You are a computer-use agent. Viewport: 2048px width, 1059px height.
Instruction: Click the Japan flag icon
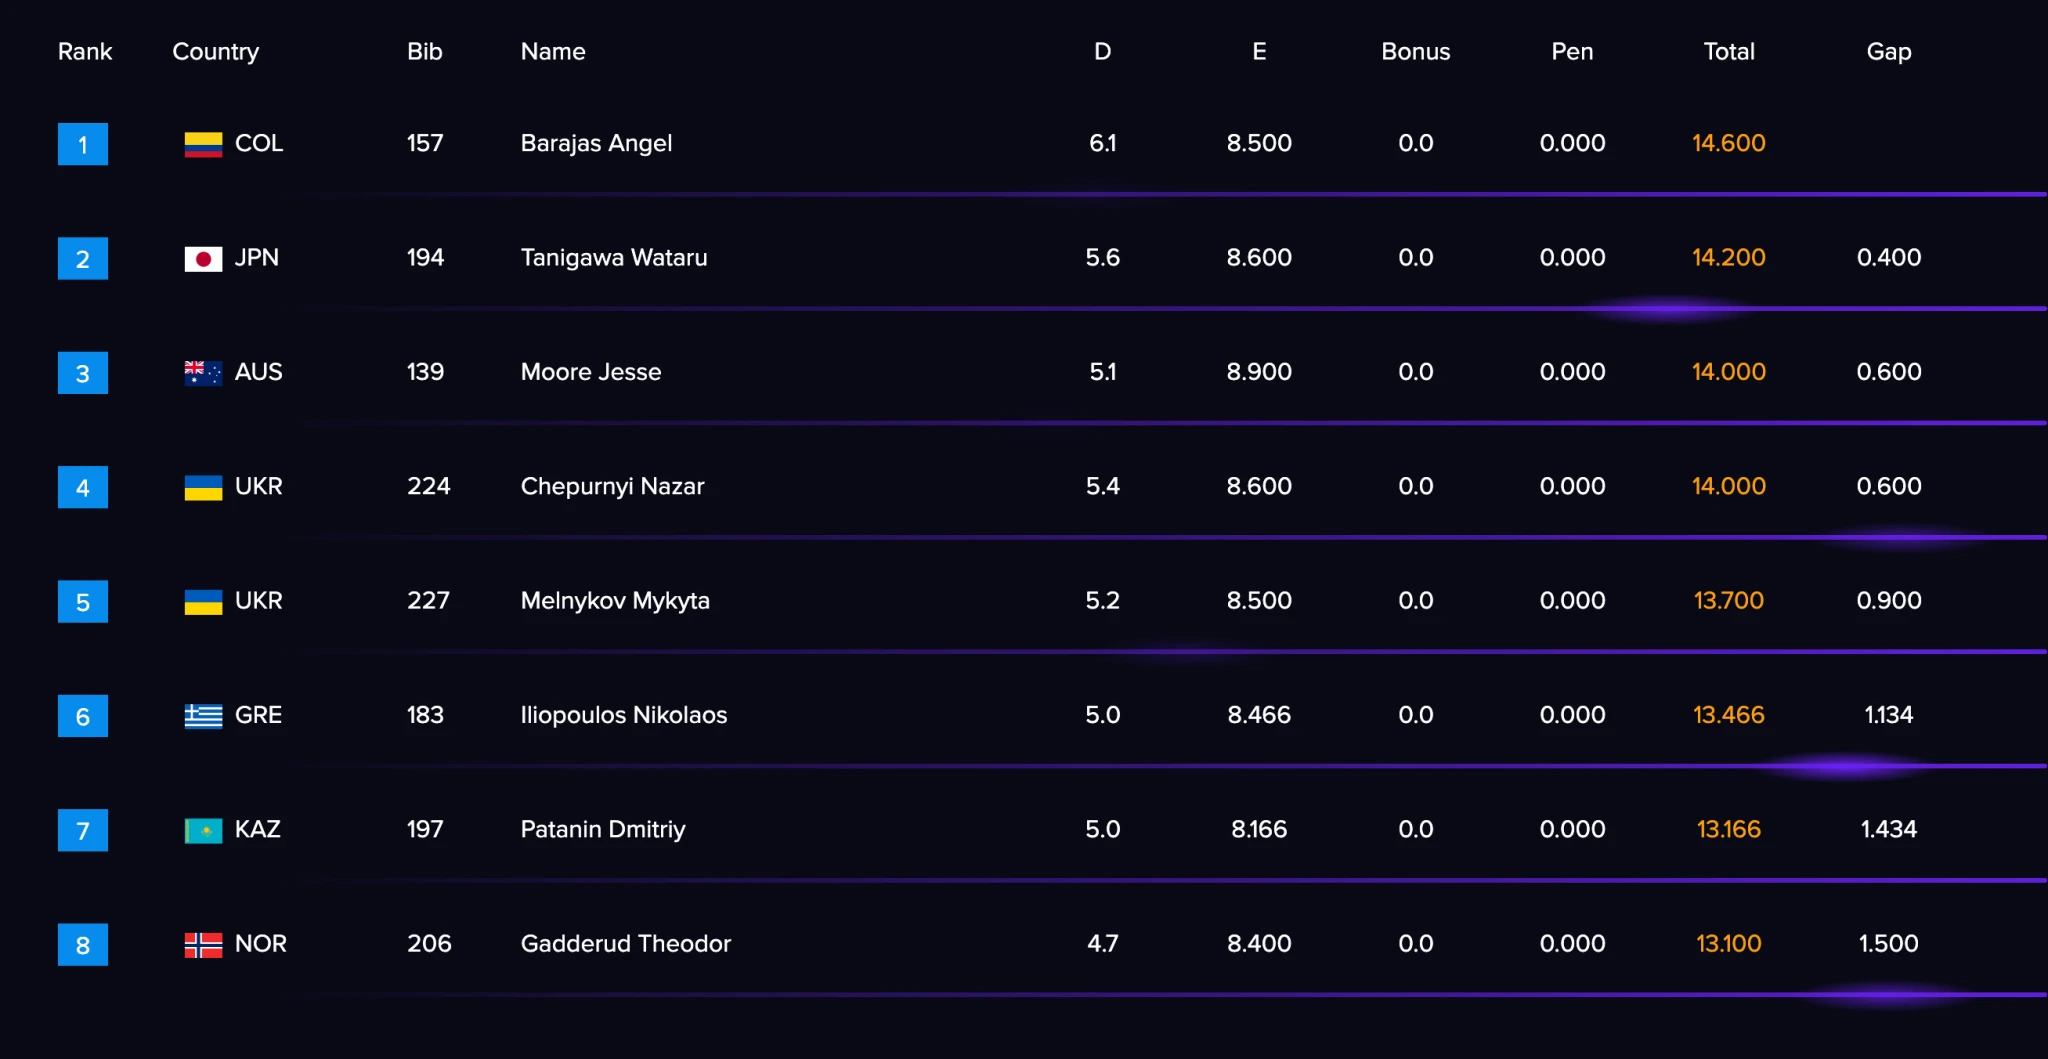coord(203,259)
